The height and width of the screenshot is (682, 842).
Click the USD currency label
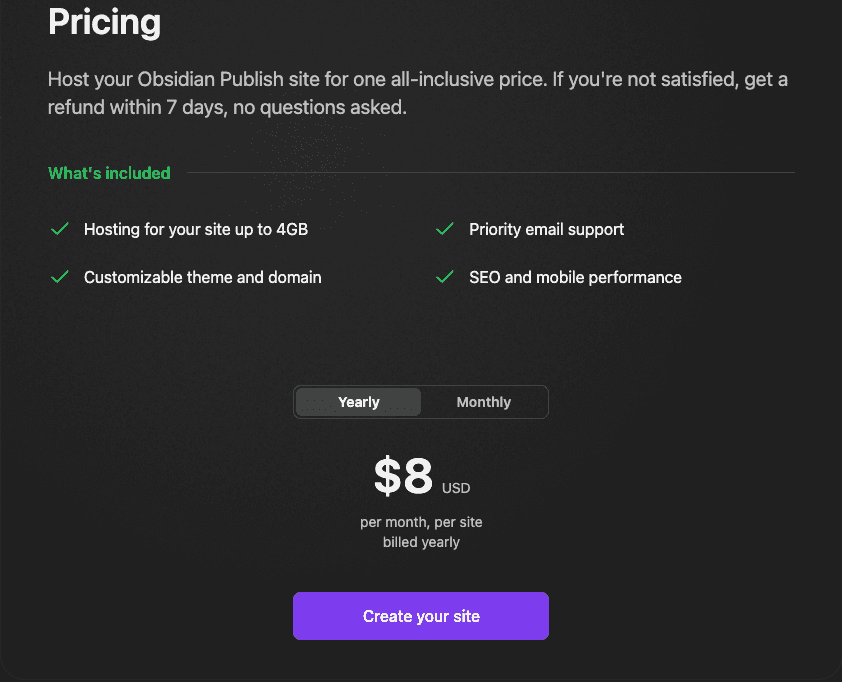click(456, 489)
